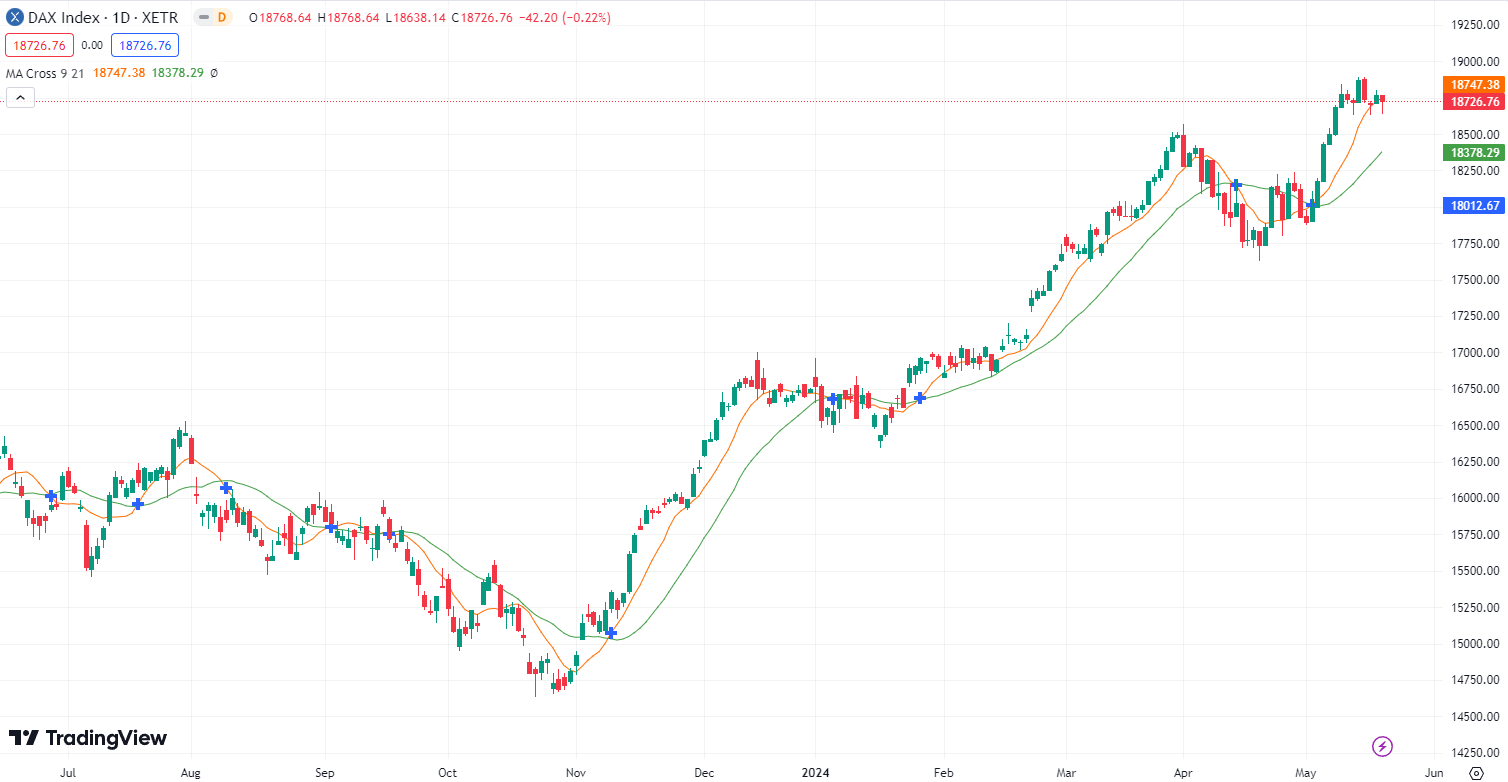Click the purple lightning bolt icon
Viewport: 1508px width, 782px height.
[x=1383, y=746]
